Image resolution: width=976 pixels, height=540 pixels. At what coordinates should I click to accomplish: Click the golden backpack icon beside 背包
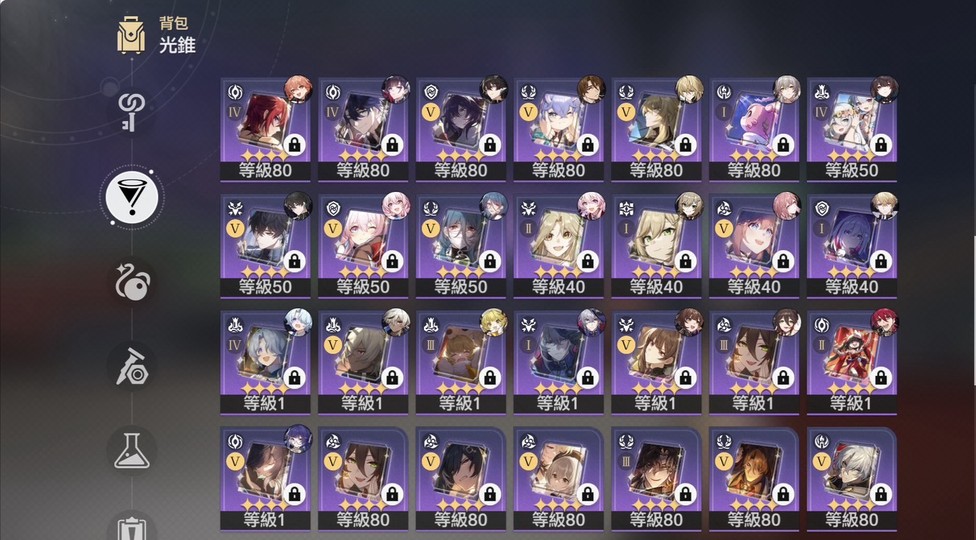click(131, 35)
